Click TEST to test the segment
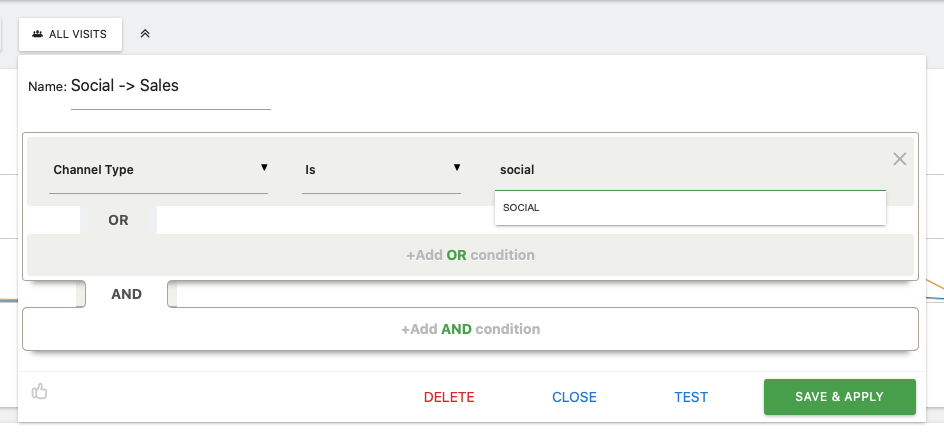 [x=691, y=397]
